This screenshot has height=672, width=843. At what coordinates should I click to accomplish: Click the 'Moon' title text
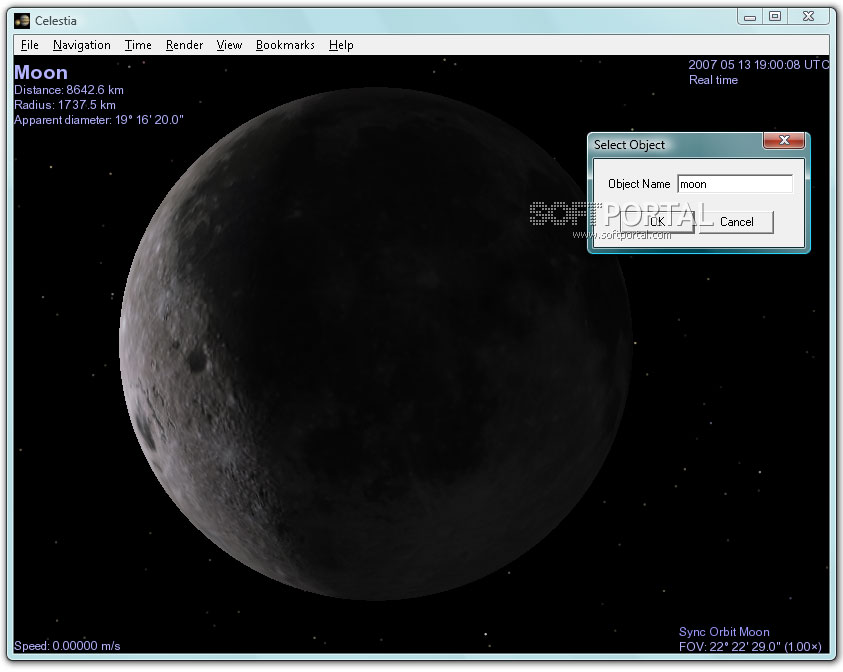click(x=41, y=73)
